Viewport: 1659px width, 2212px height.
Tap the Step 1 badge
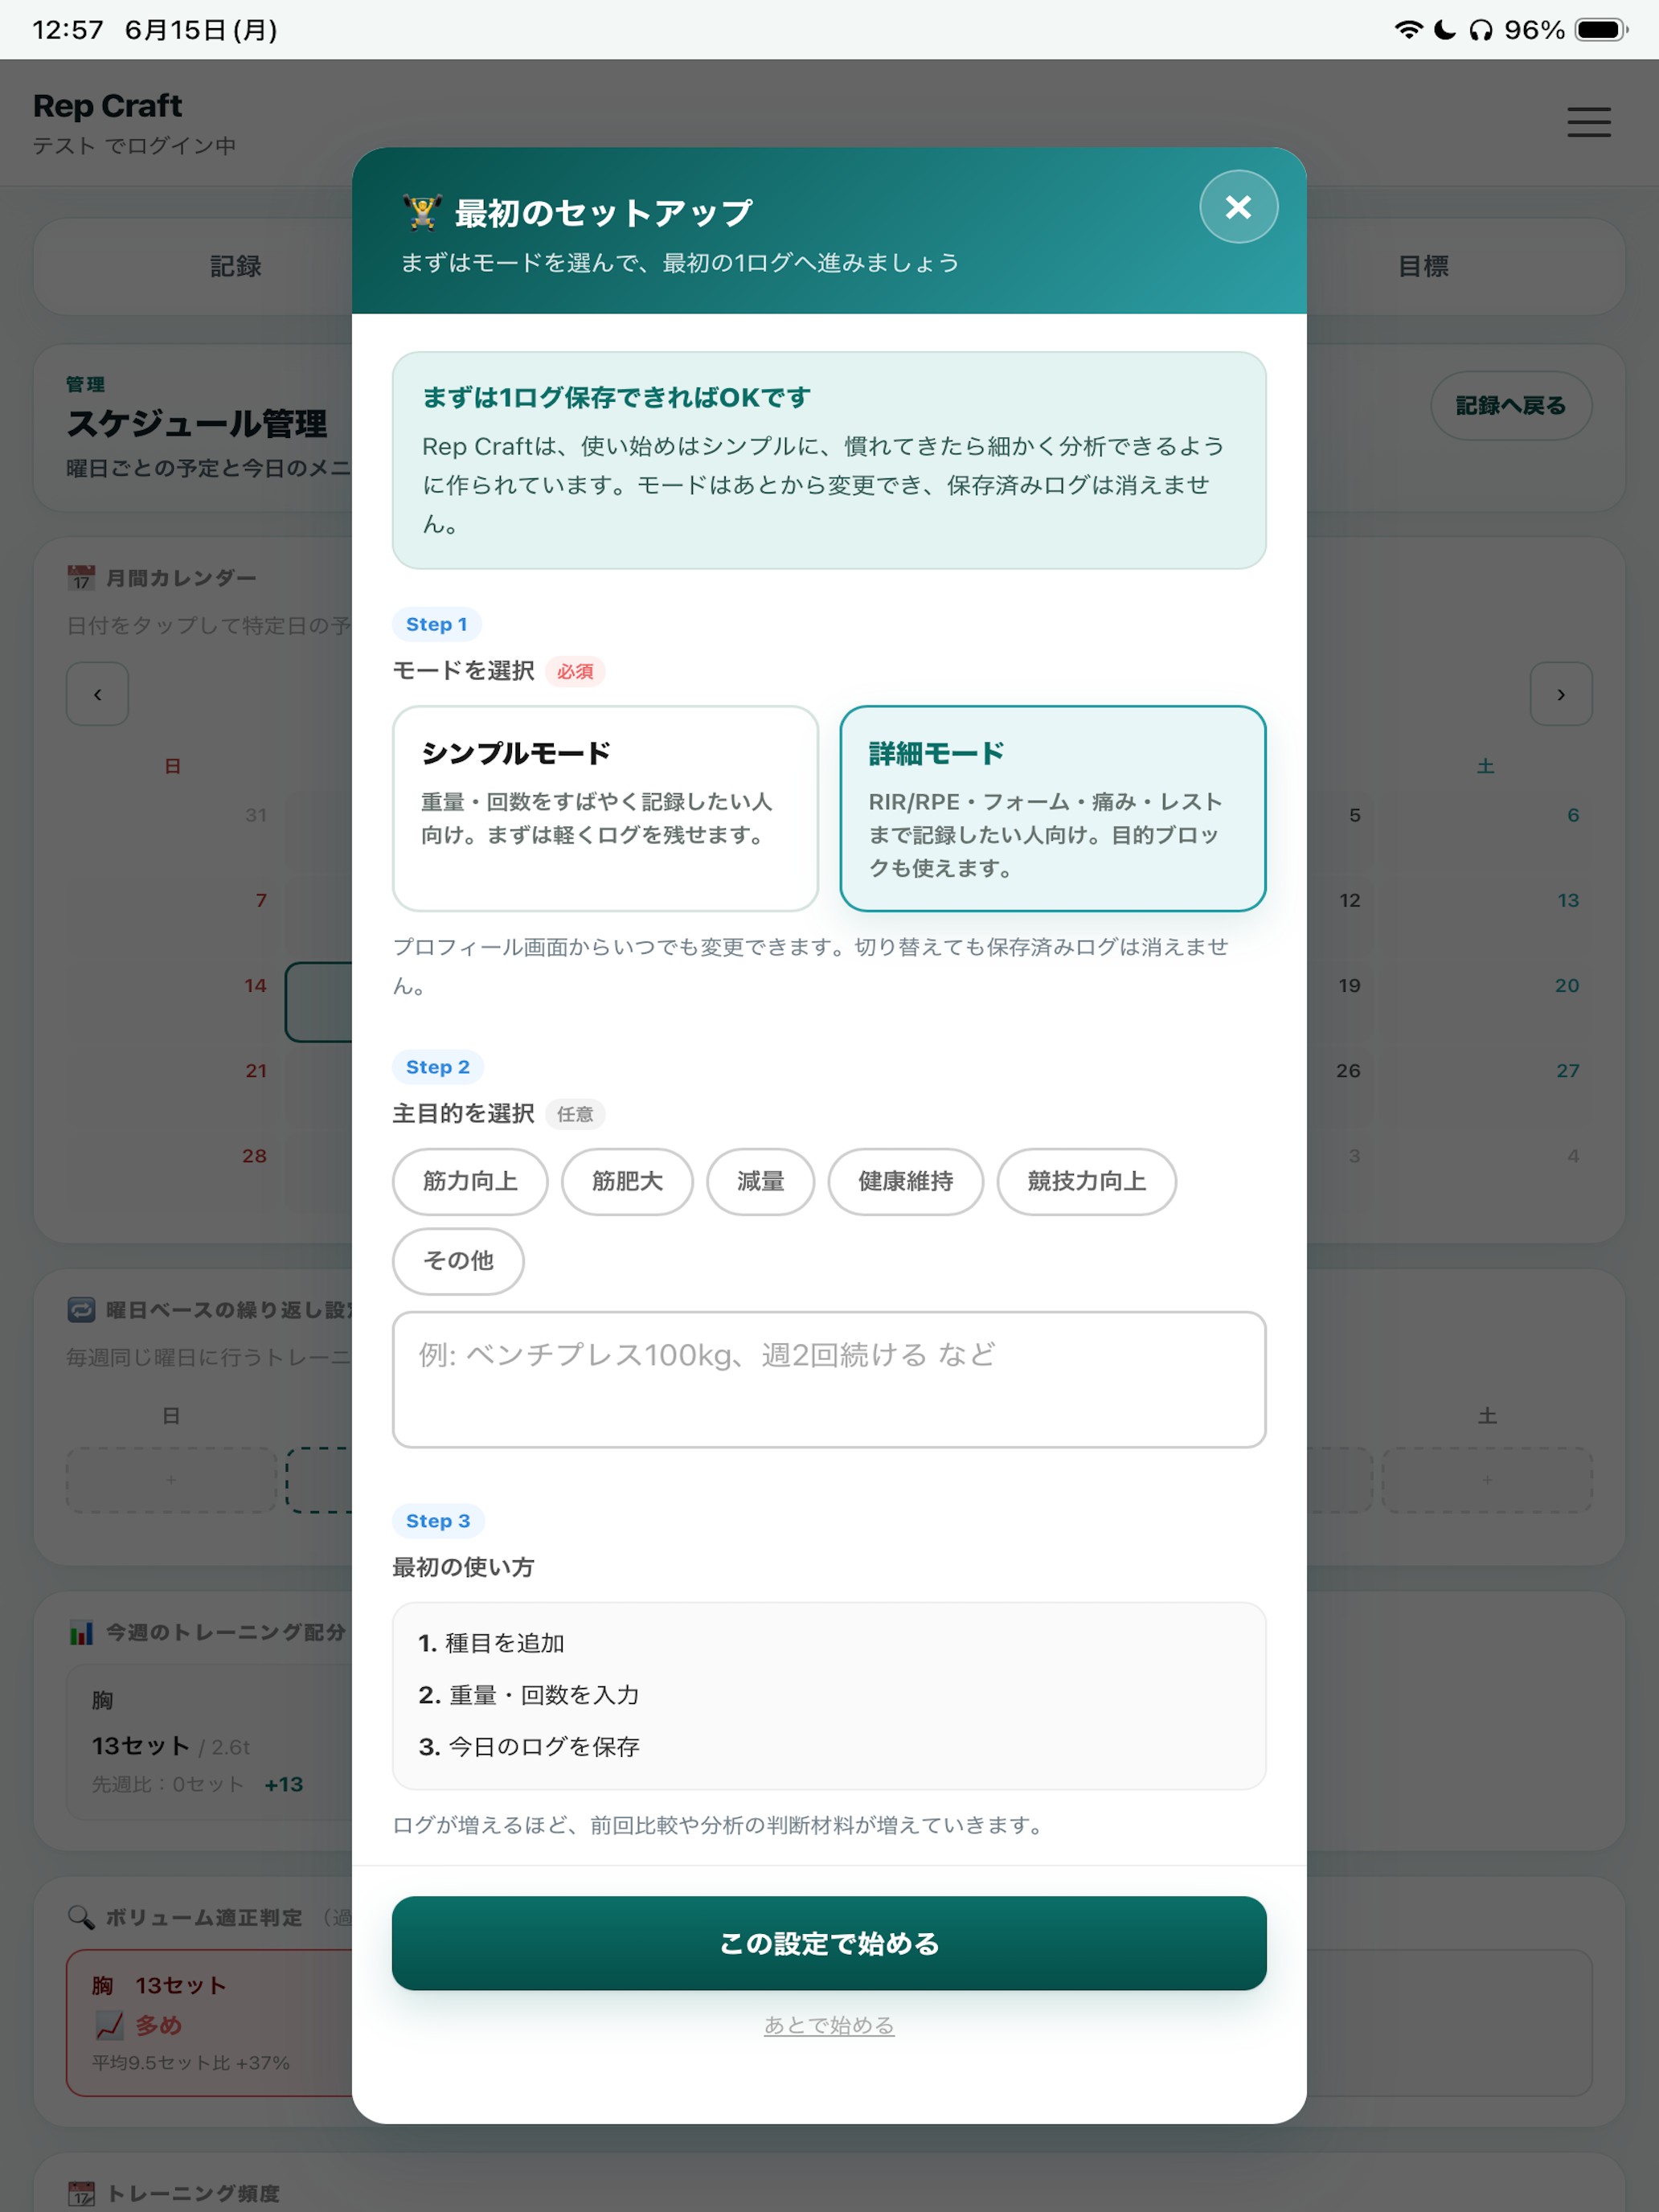coord(437,624)
